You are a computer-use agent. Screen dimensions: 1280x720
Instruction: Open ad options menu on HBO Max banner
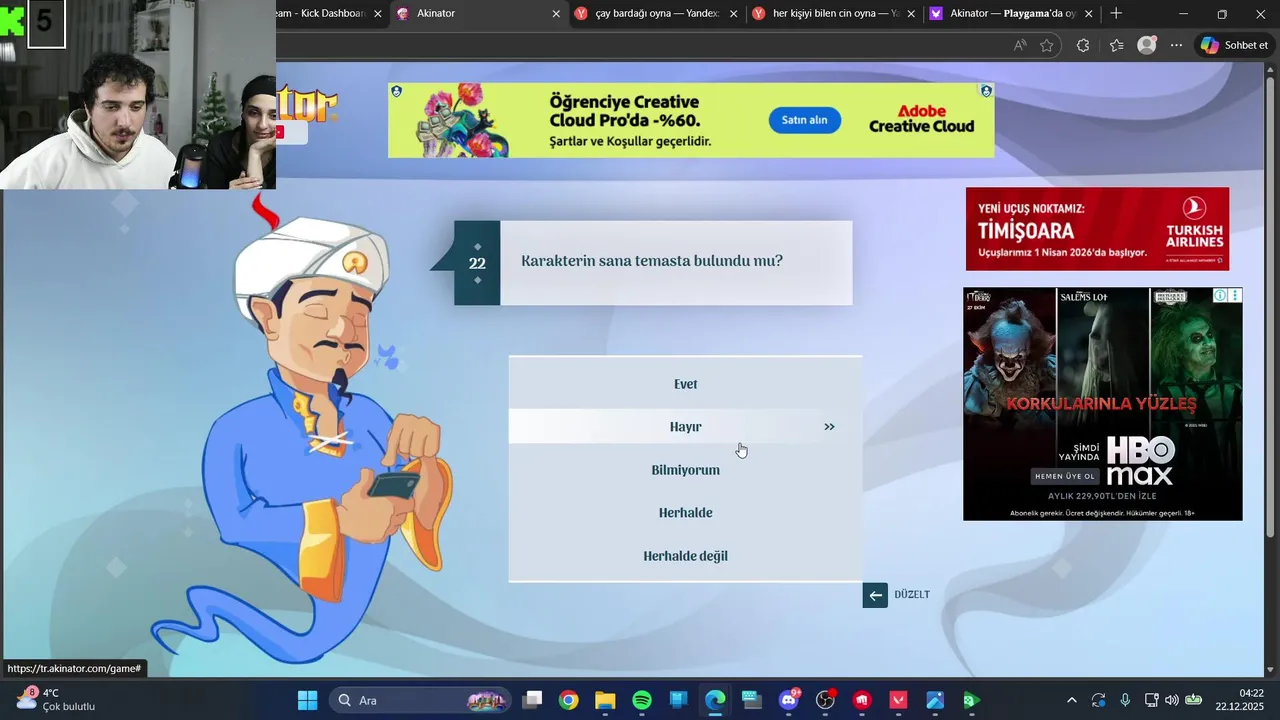(x=1235, y=296)
